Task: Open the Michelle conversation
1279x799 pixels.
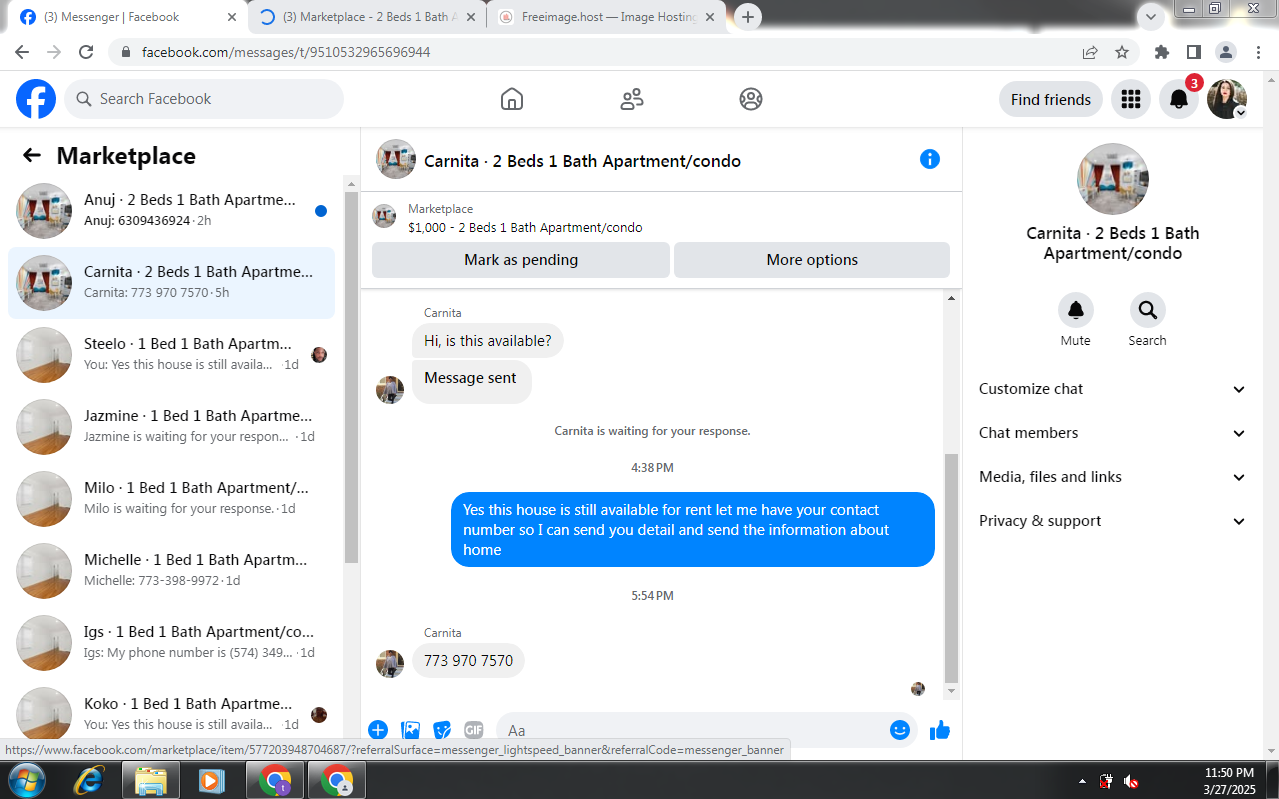Action: click(172, 571)
